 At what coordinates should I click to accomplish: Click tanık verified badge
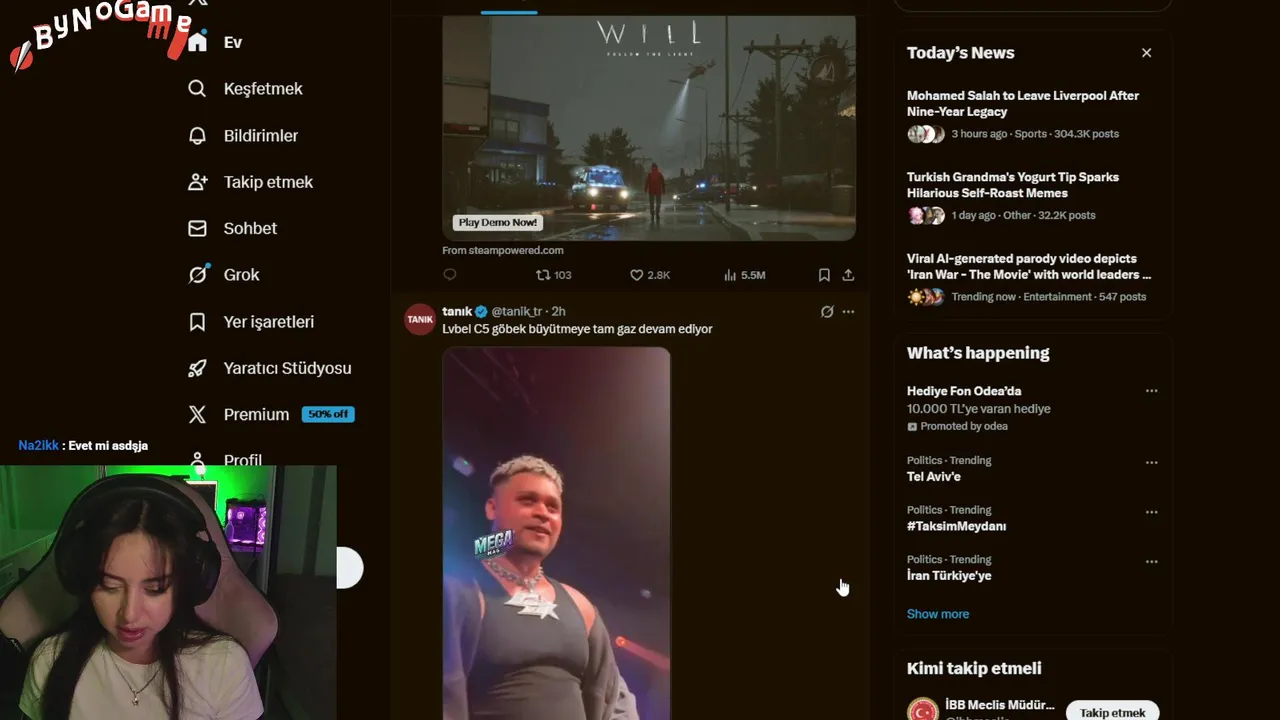point(481,312)
